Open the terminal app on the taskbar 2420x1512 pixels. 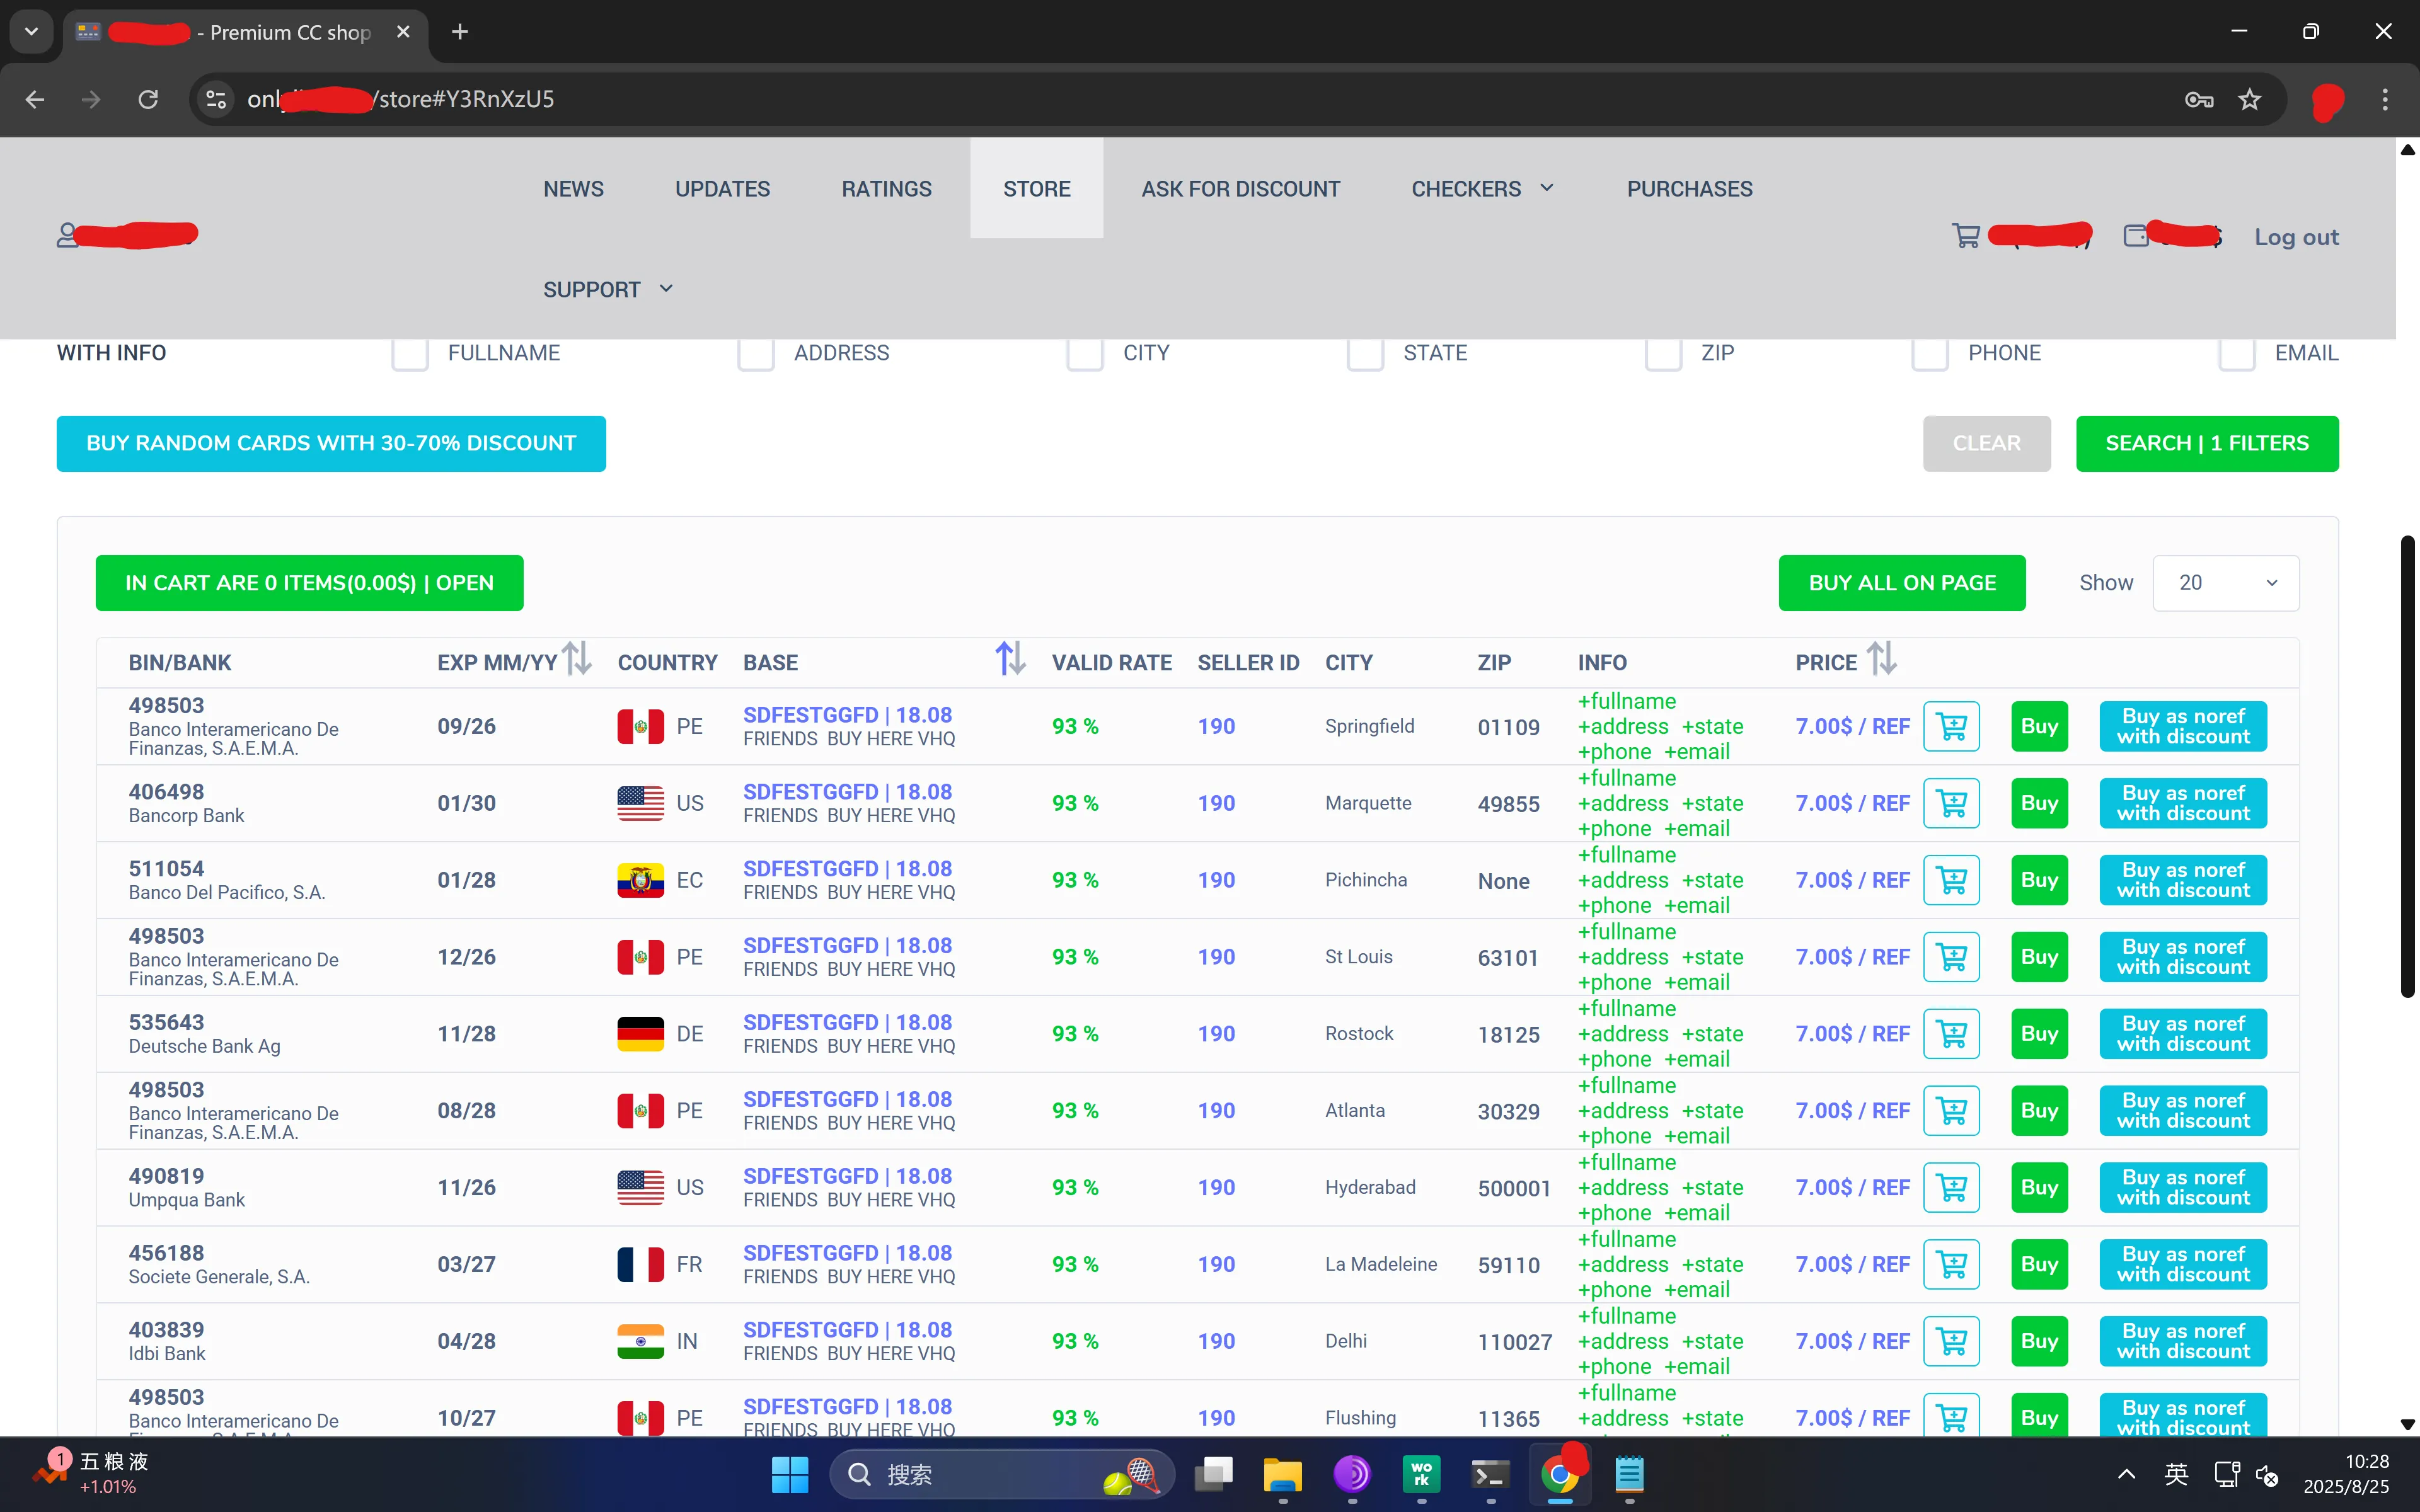pos(1491,1474)
